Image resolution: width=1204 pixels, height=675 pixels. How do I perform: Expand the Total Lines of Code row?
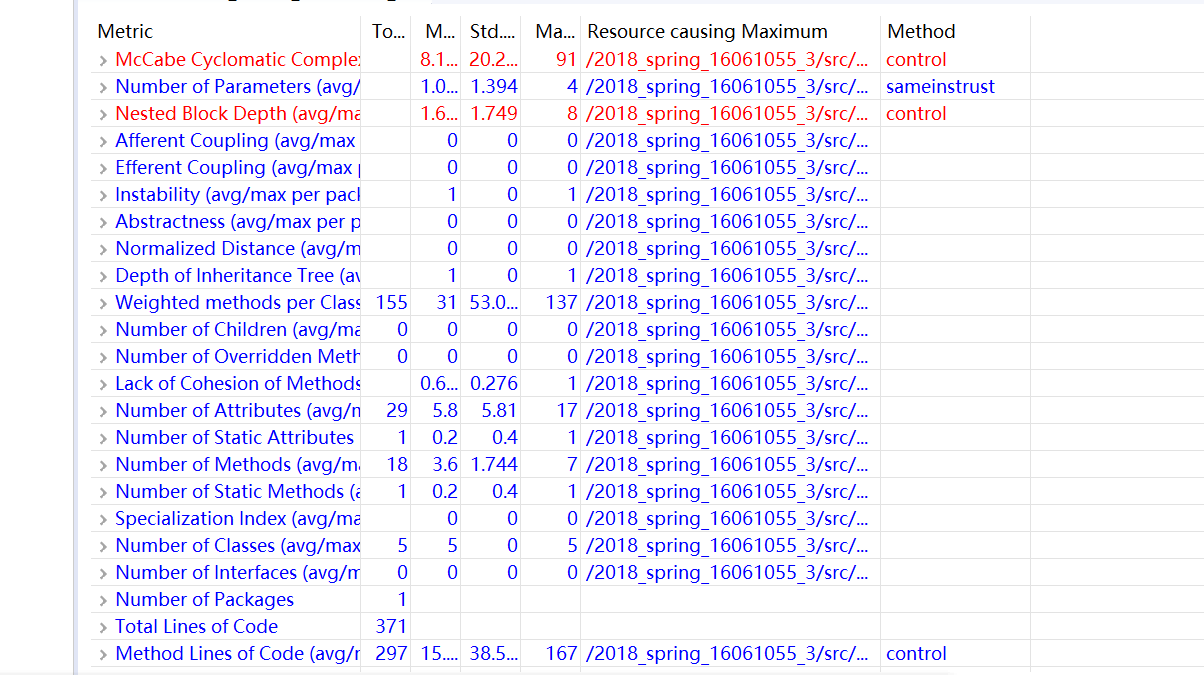(x=103, y=627)
